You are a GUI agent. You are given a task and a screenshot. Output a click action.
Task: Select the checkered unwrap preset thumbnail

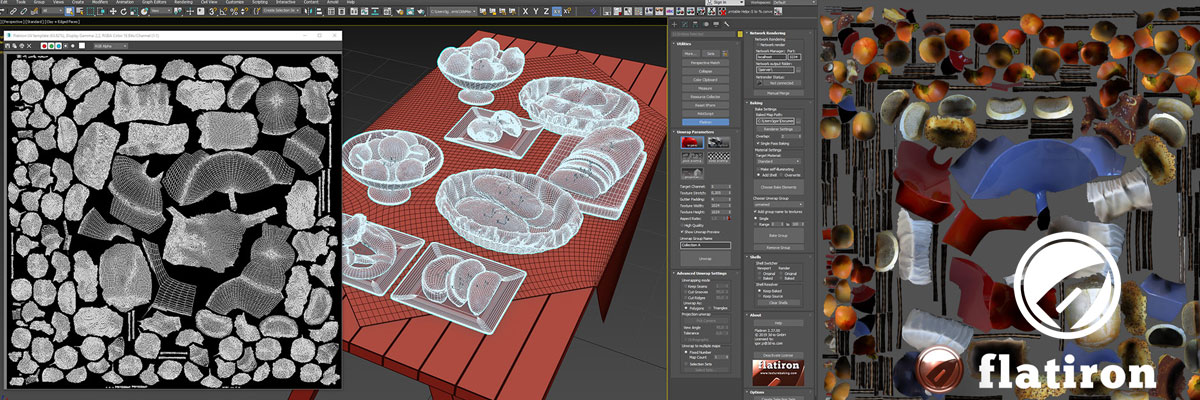pyautogui.click(x=719, y=156)
